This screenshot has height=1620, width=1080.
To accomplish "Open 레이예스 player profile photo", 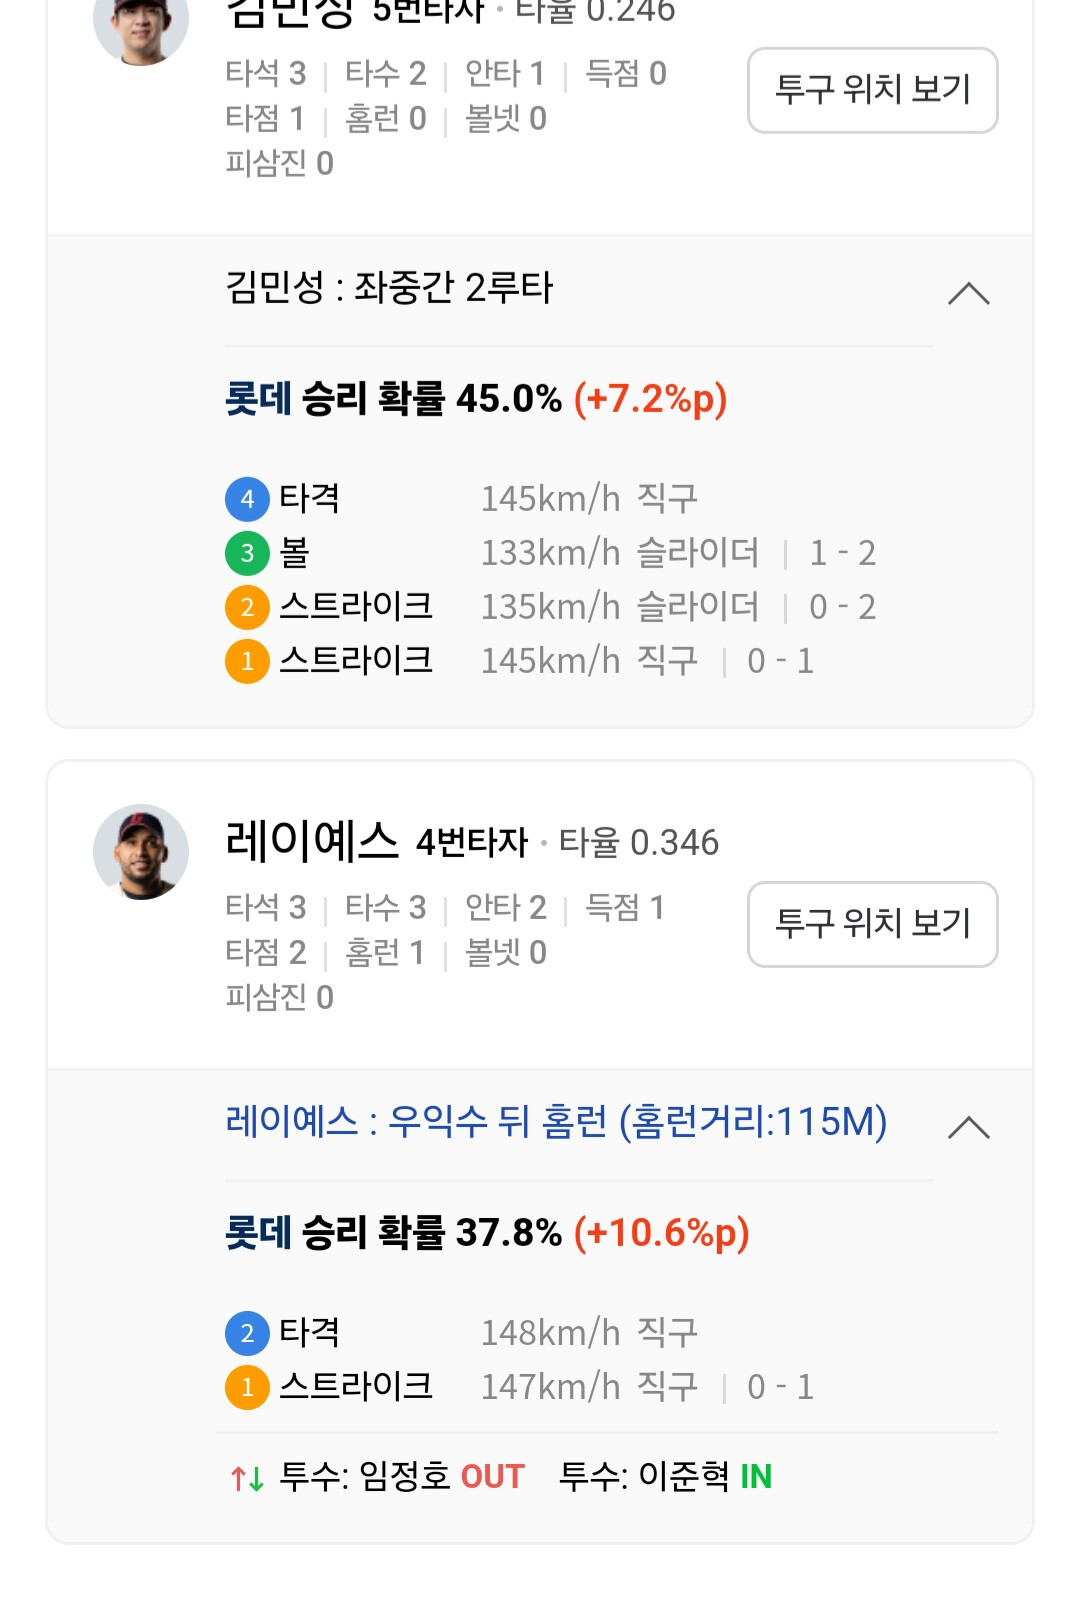I will [x=141, y=852].
